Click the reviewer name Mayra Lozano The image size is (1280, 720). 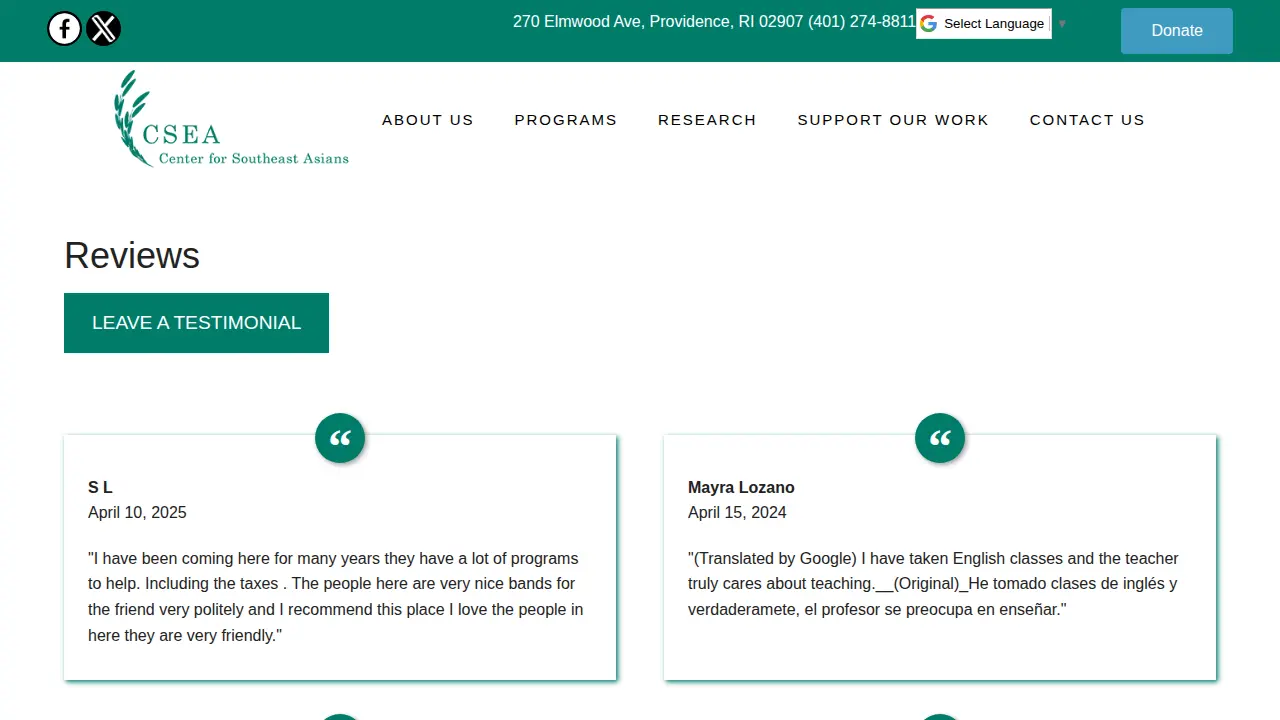click(741, 488)
